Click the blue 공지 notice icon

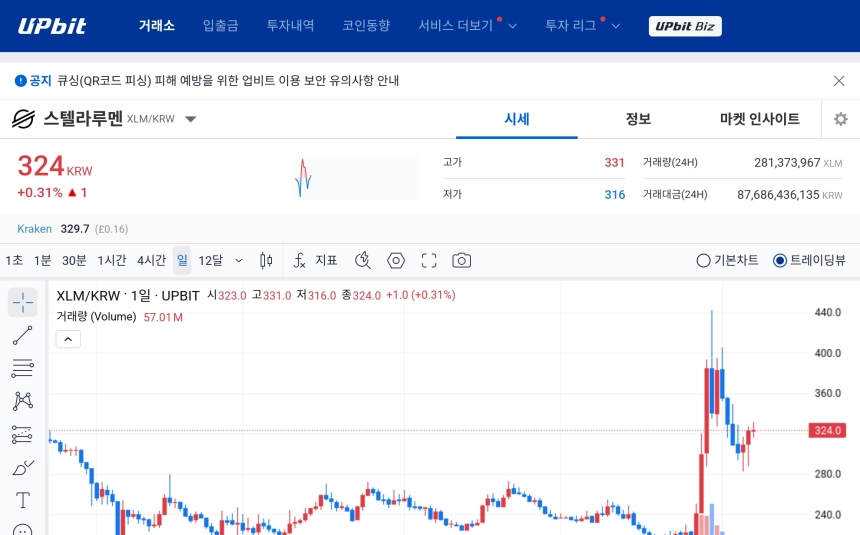(20, 81)
